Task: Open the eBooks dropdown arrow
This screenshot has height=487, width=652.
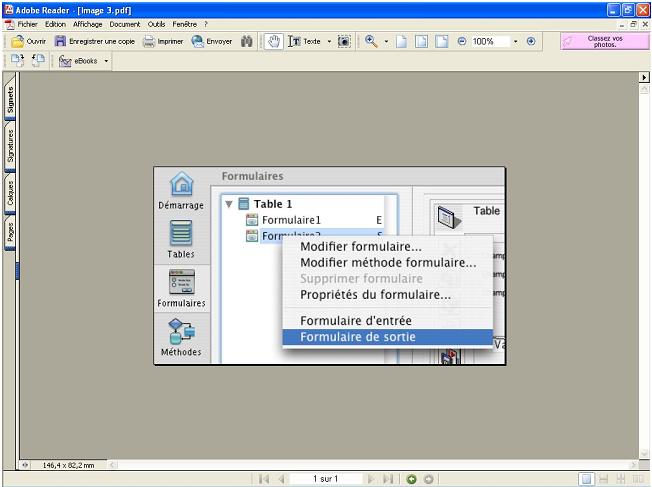Action: [x=106, y=61]
